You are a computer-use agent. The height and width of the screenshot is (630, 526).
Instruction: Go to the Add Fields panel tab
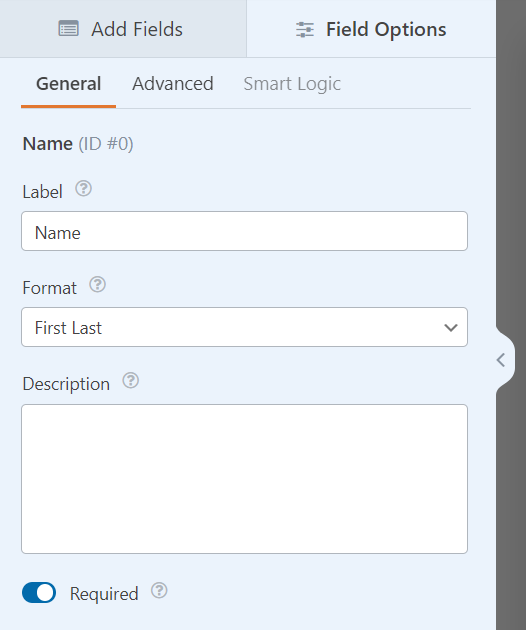[123, 29]
